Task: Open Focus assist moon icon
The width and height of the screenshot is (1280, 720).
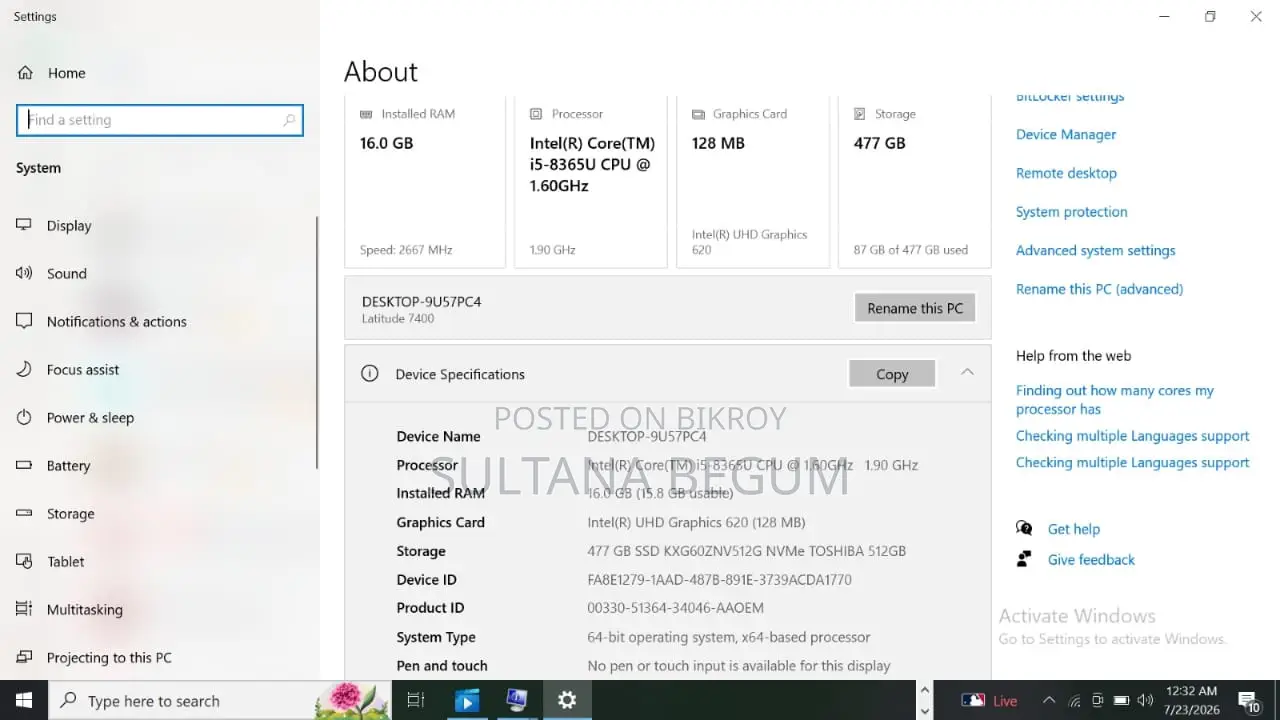Action: coord(24,369)
